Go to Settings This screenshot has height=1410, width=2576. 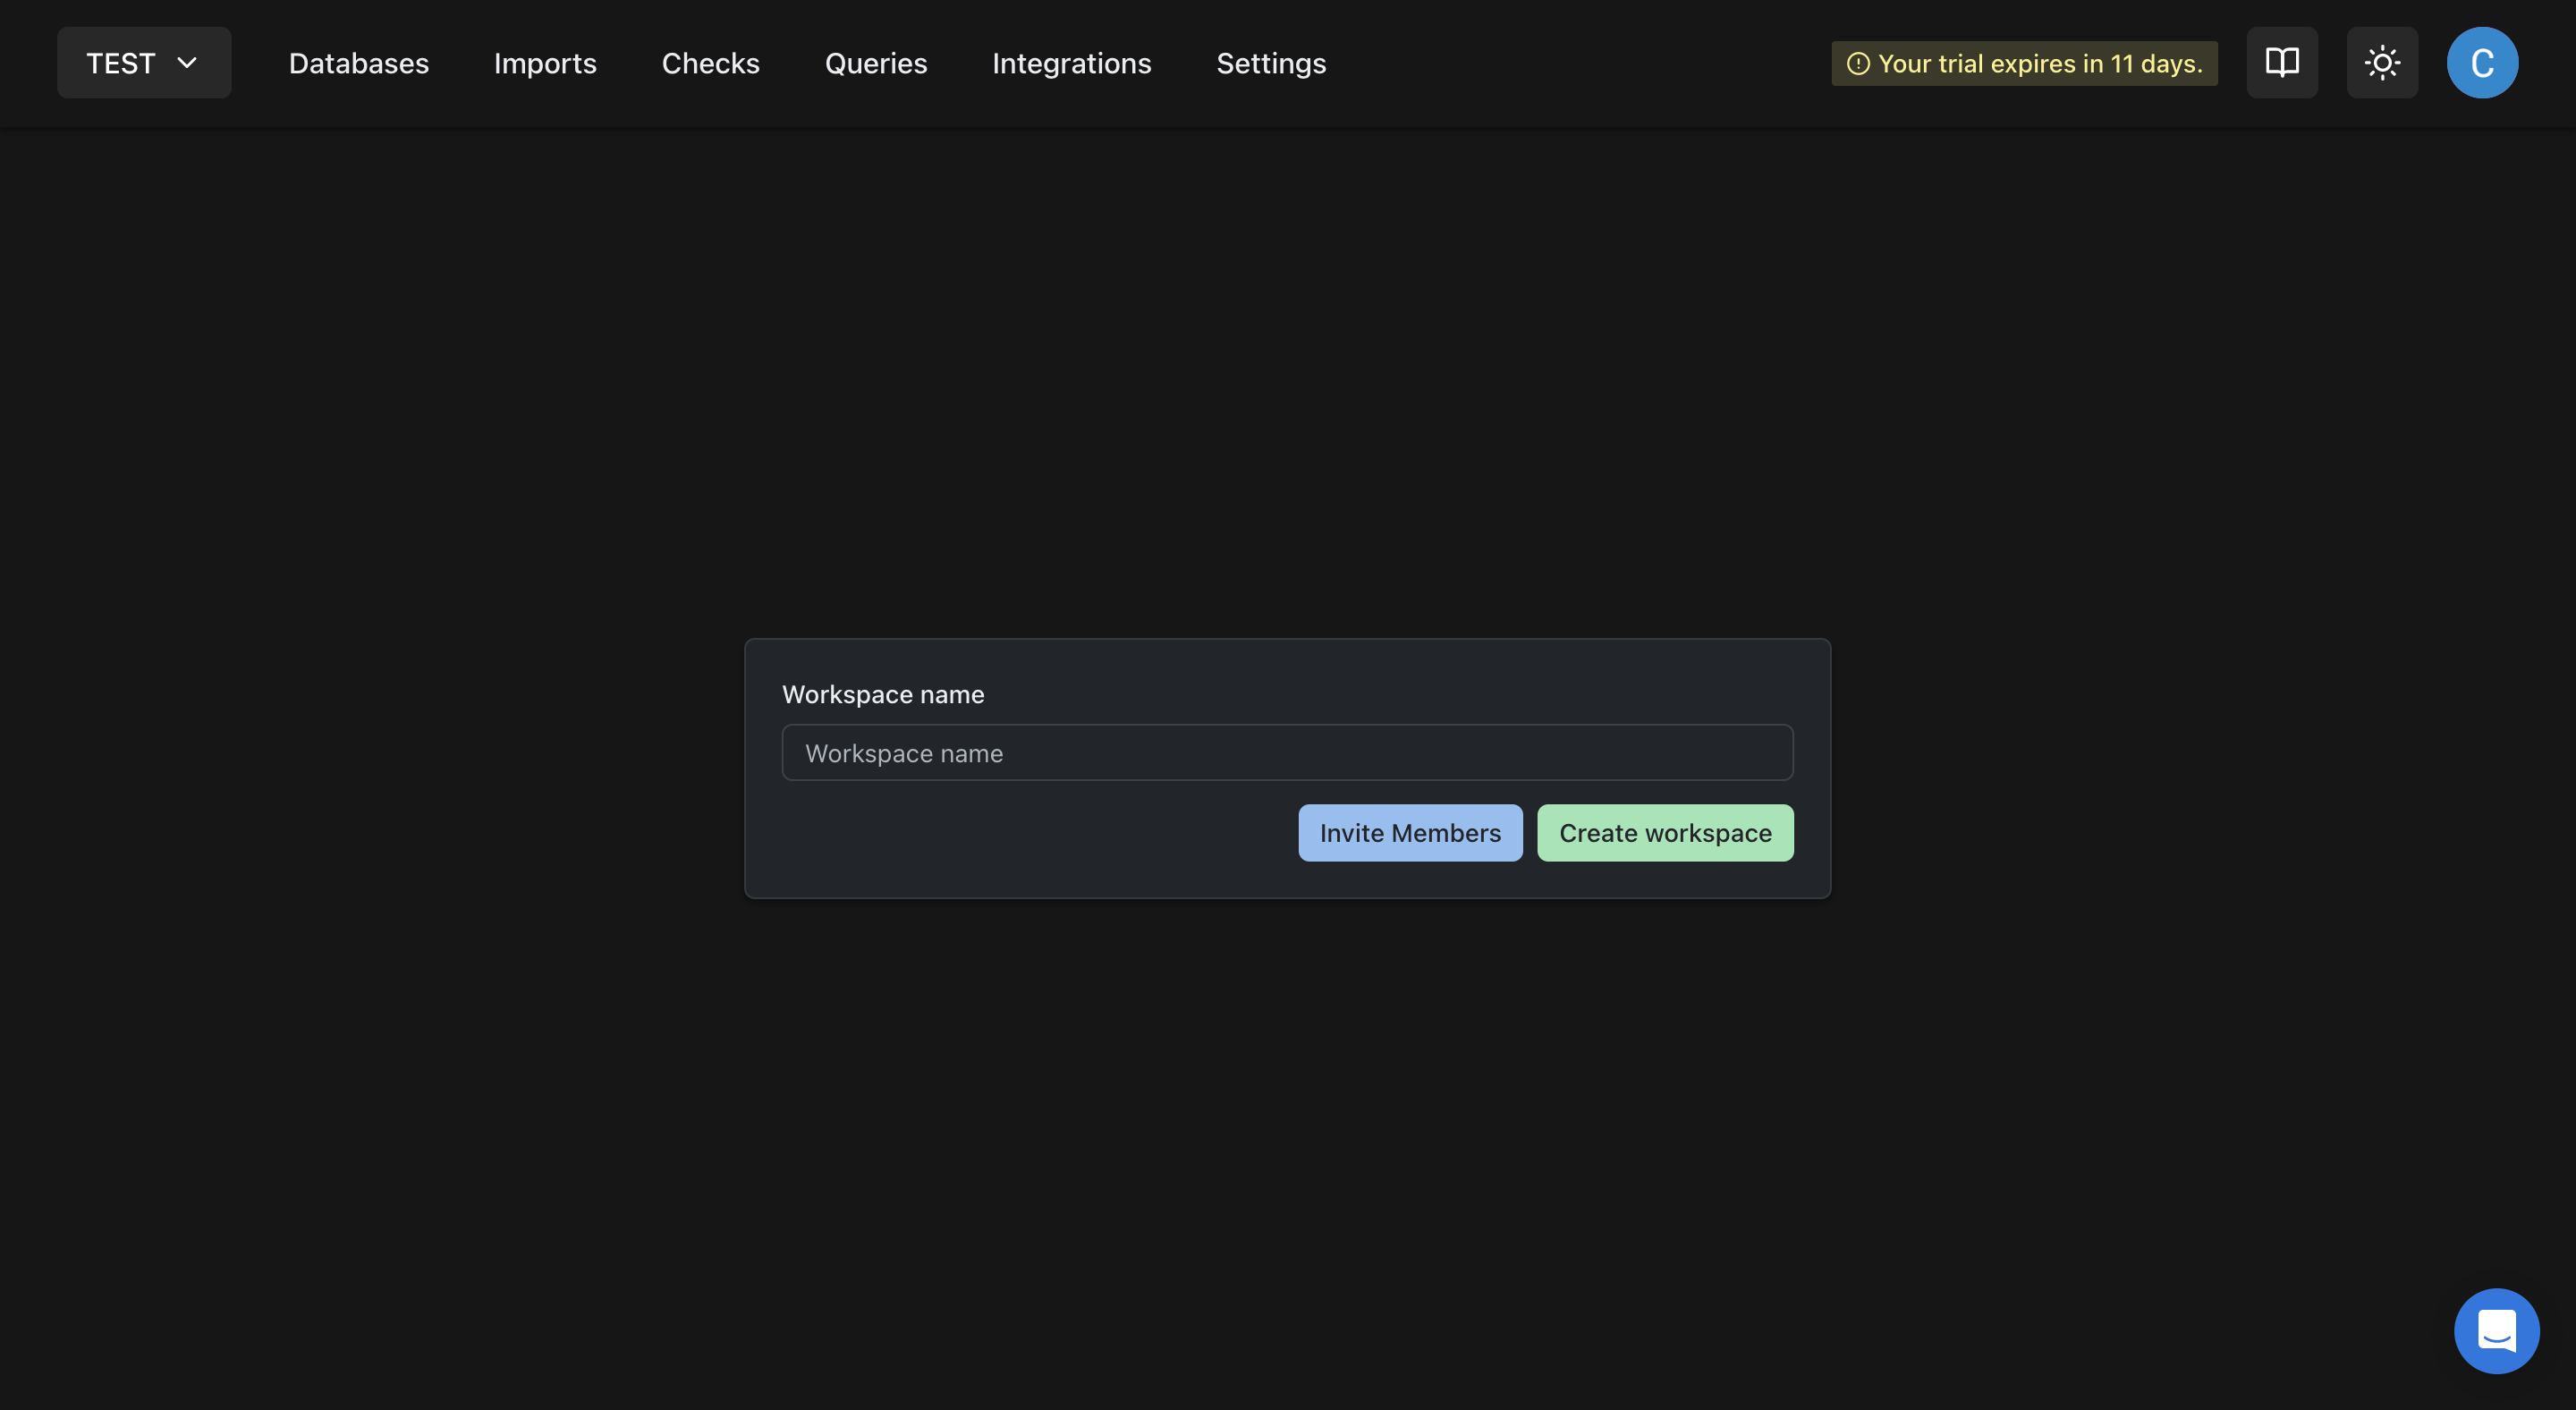[x=1271, y=62]
